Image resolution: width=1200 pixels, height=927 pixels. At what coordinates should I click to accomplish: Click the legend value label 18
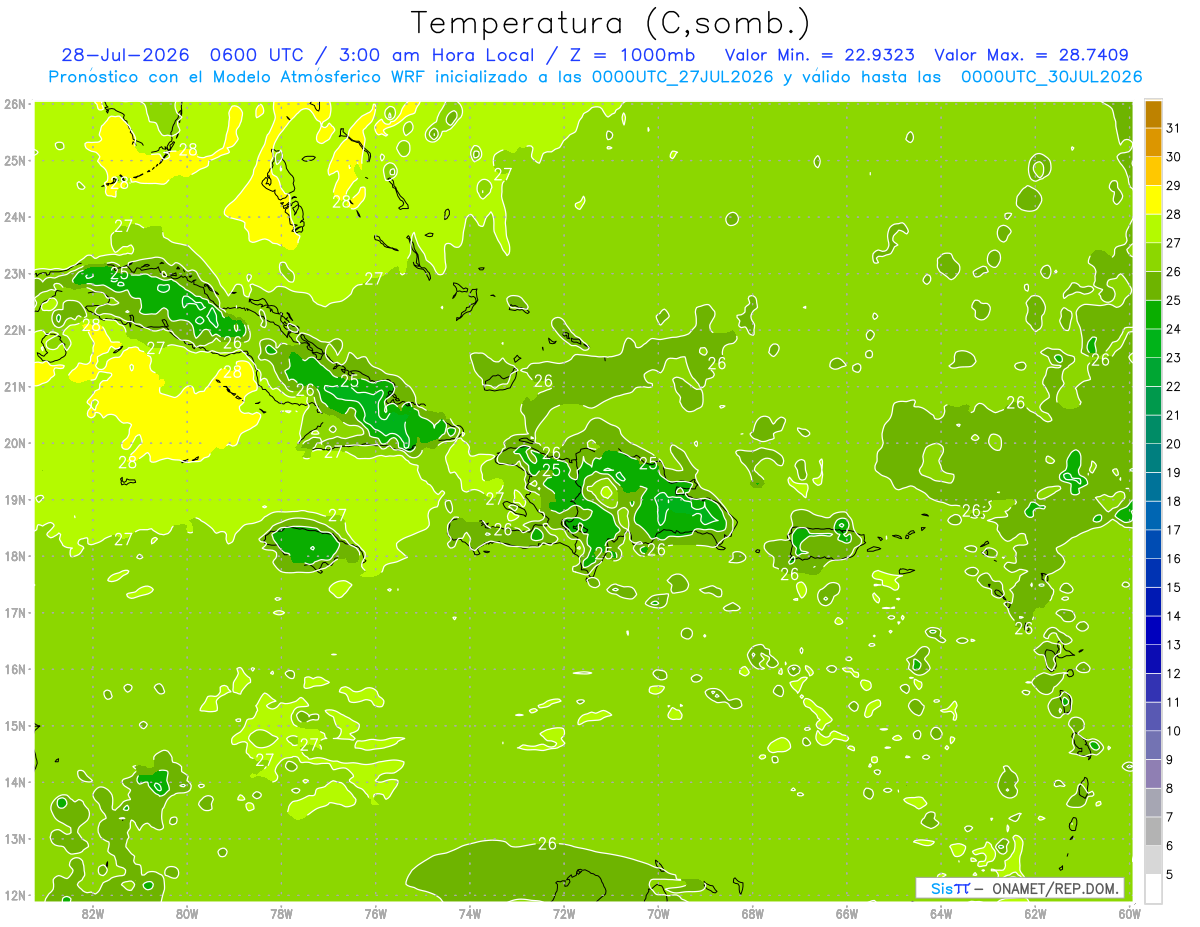coord(1173,501)
